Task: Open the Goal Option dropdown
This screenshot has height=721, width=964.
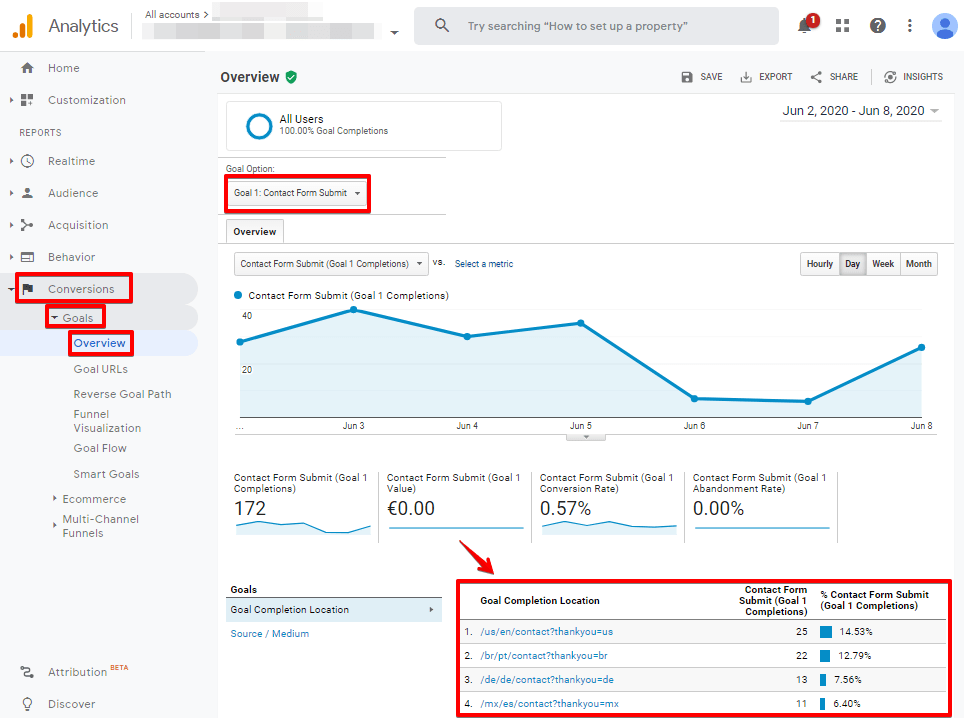Action: [x=297, y=193]
